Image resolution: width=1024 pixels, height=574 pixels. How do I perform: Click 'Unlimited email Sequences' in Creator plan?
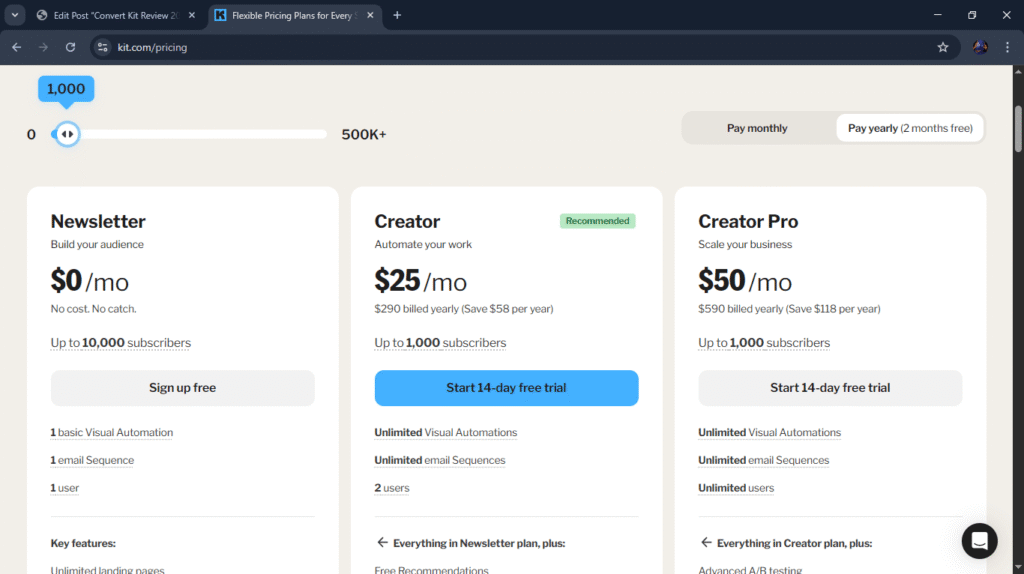[x=440, y=460]
